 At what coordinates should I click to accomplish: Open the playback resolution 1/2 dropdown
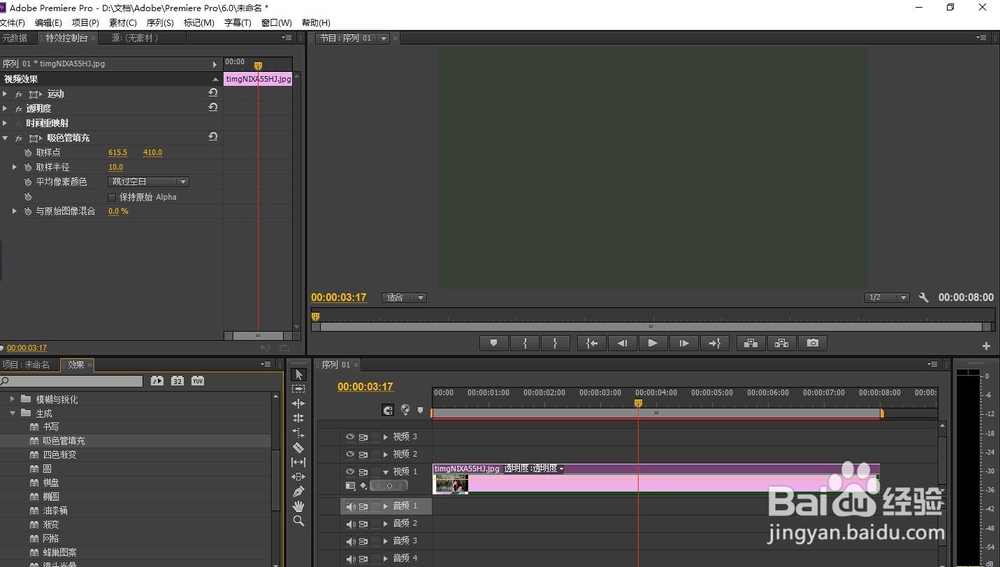[886, 297]
